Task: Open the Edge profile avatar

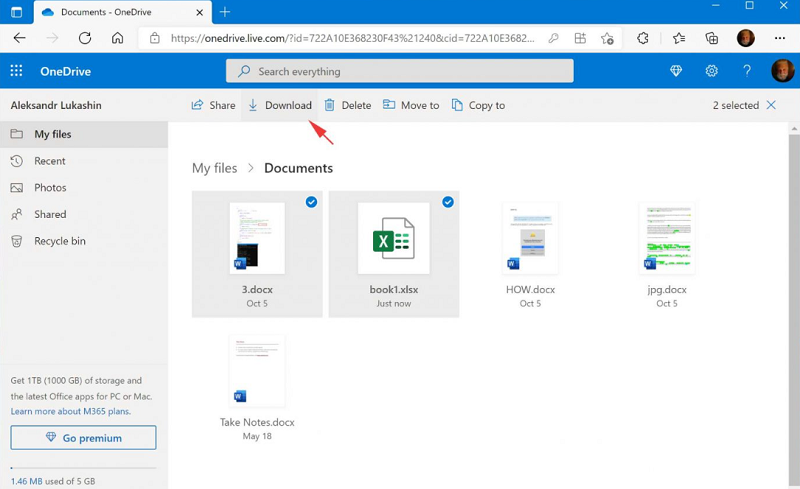Action: 745,38
